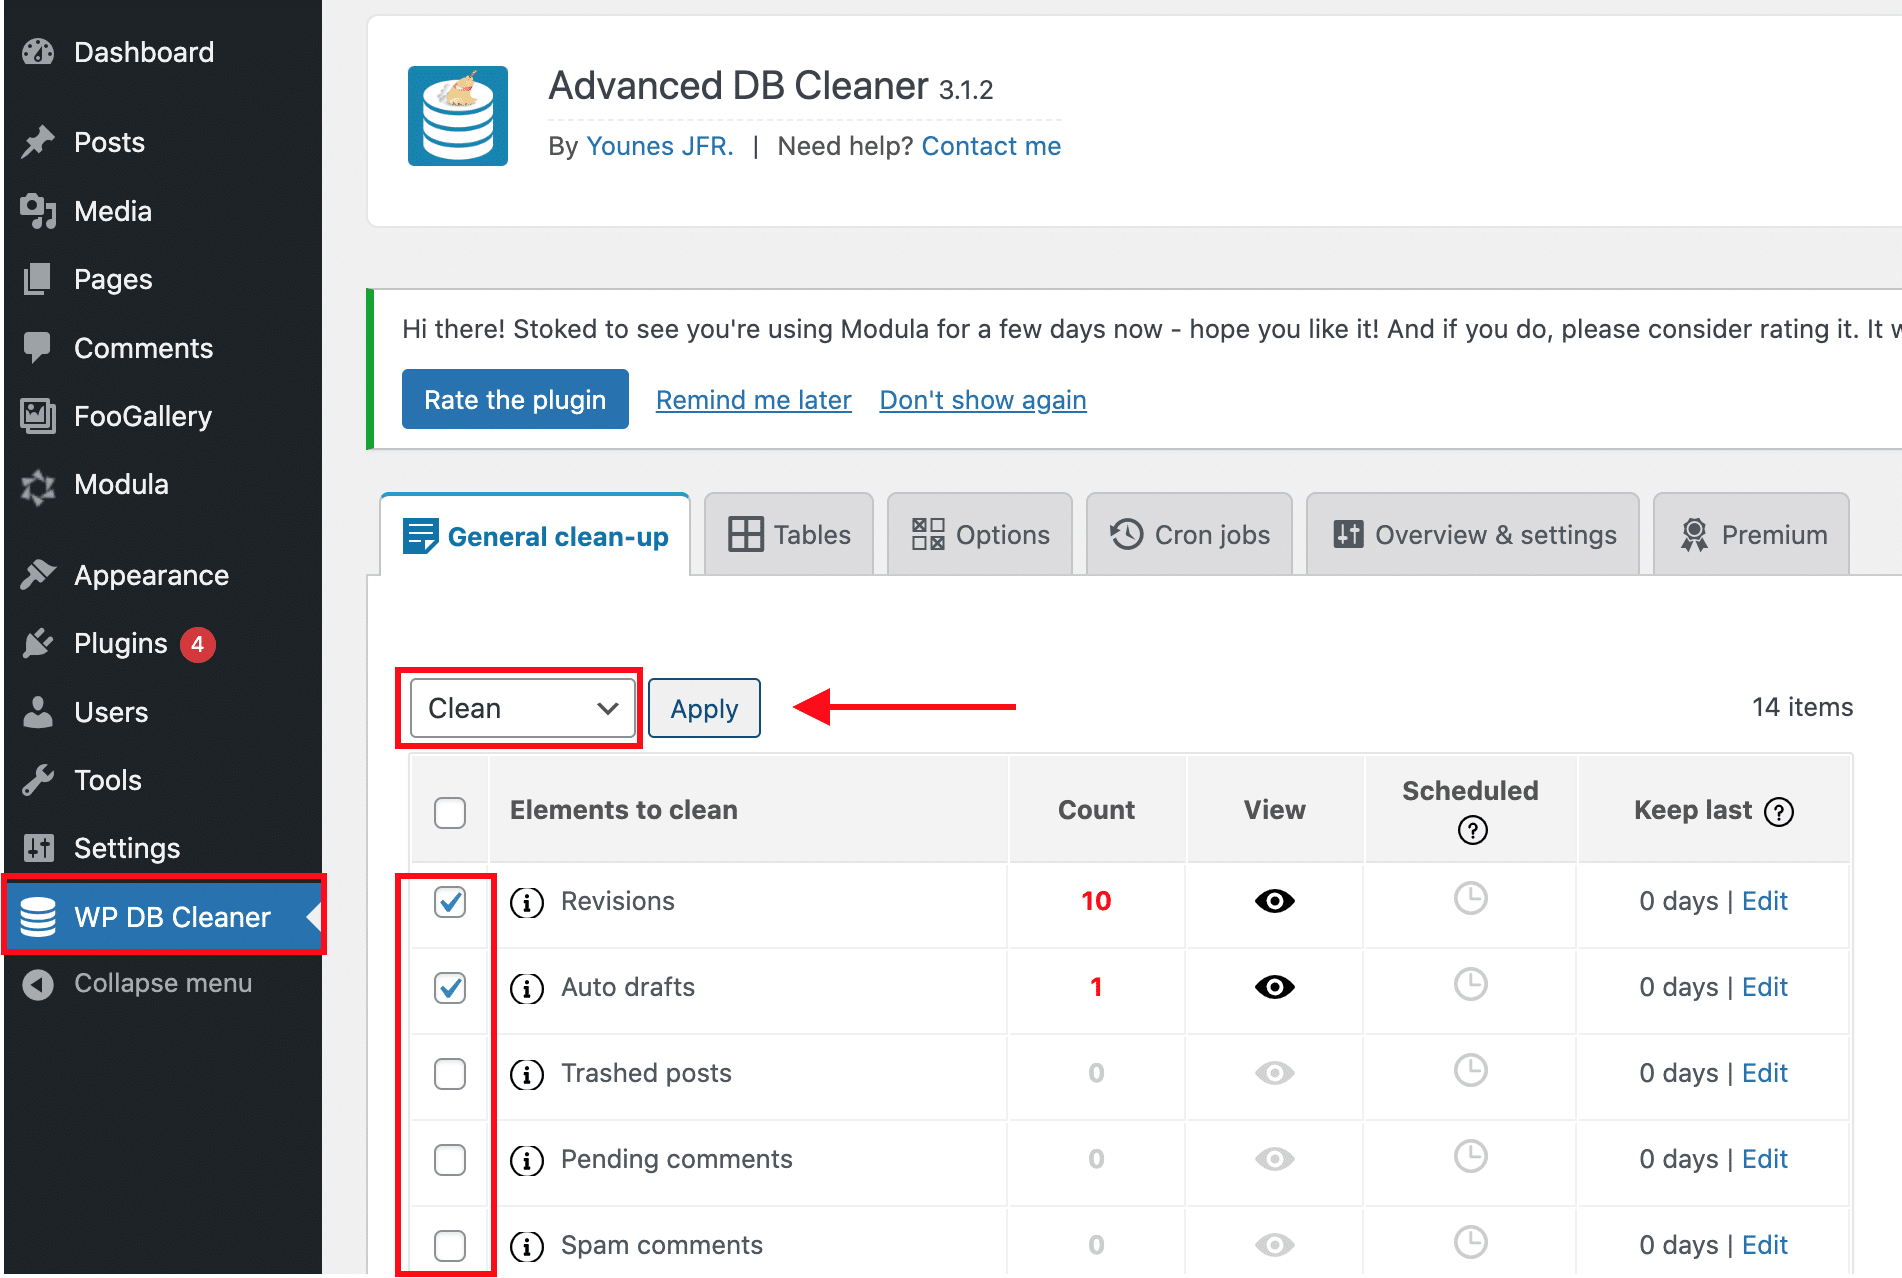Screen dimensions: 1902x1278
Task: Uncheck the Revisions checkbox
Action: coord(450,901)
